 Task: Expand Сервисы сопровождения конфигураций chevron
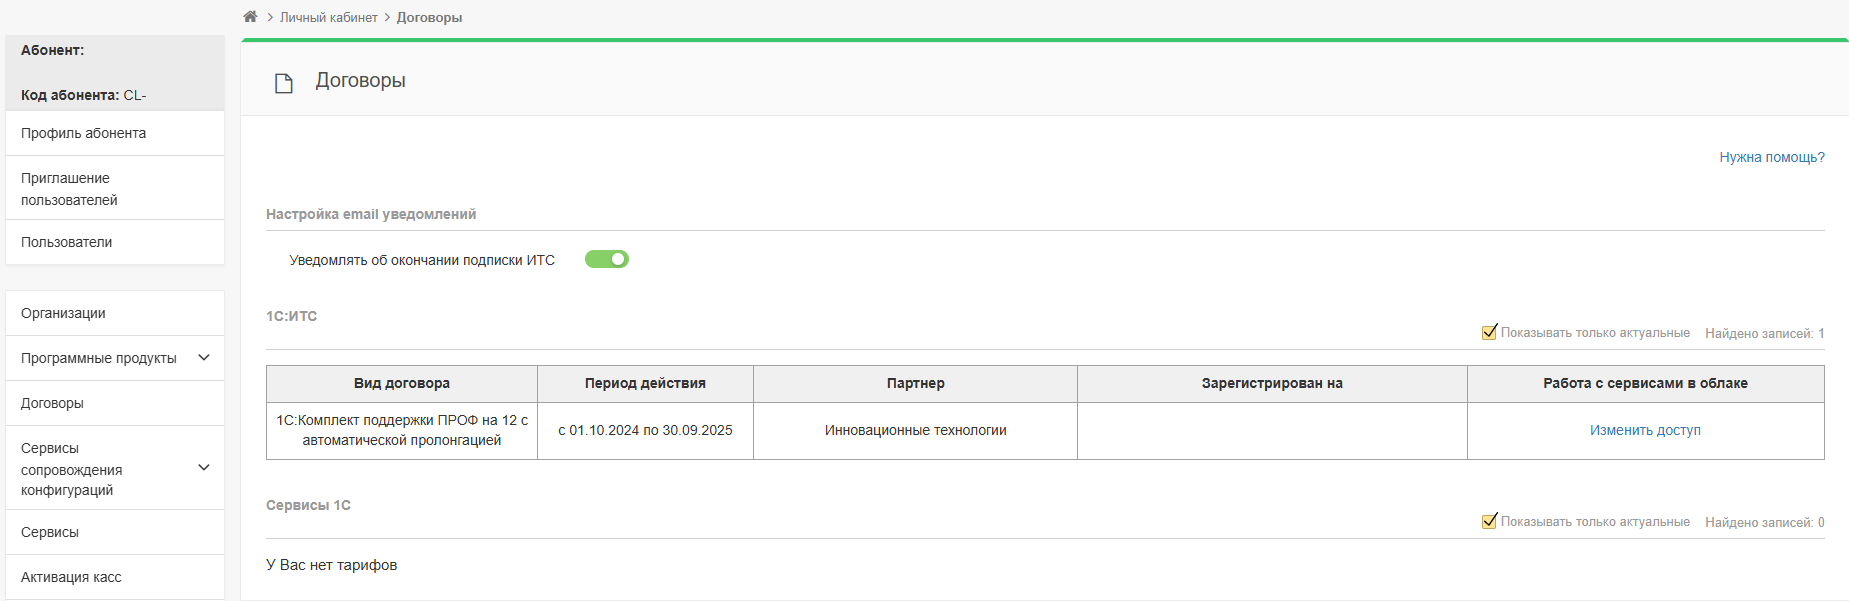pos(204,467)
